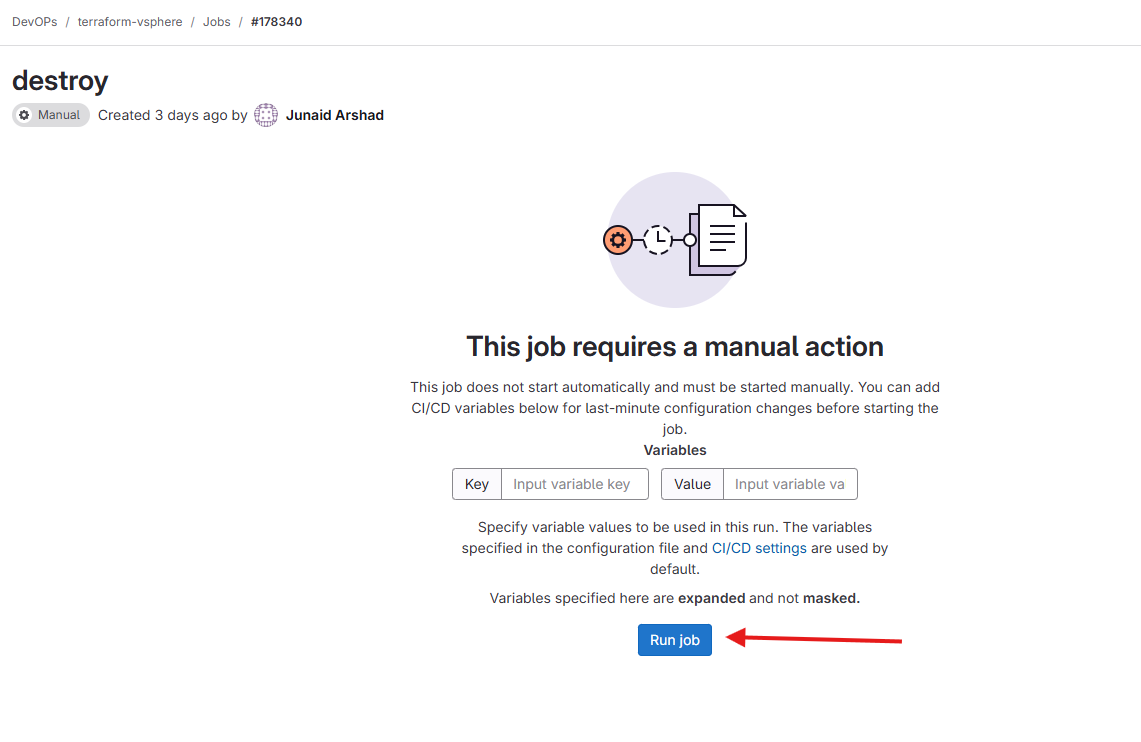Screen dimensions: 1141x742
Task: Select job #178340 in breadcrumb
Action: [277, 22]
